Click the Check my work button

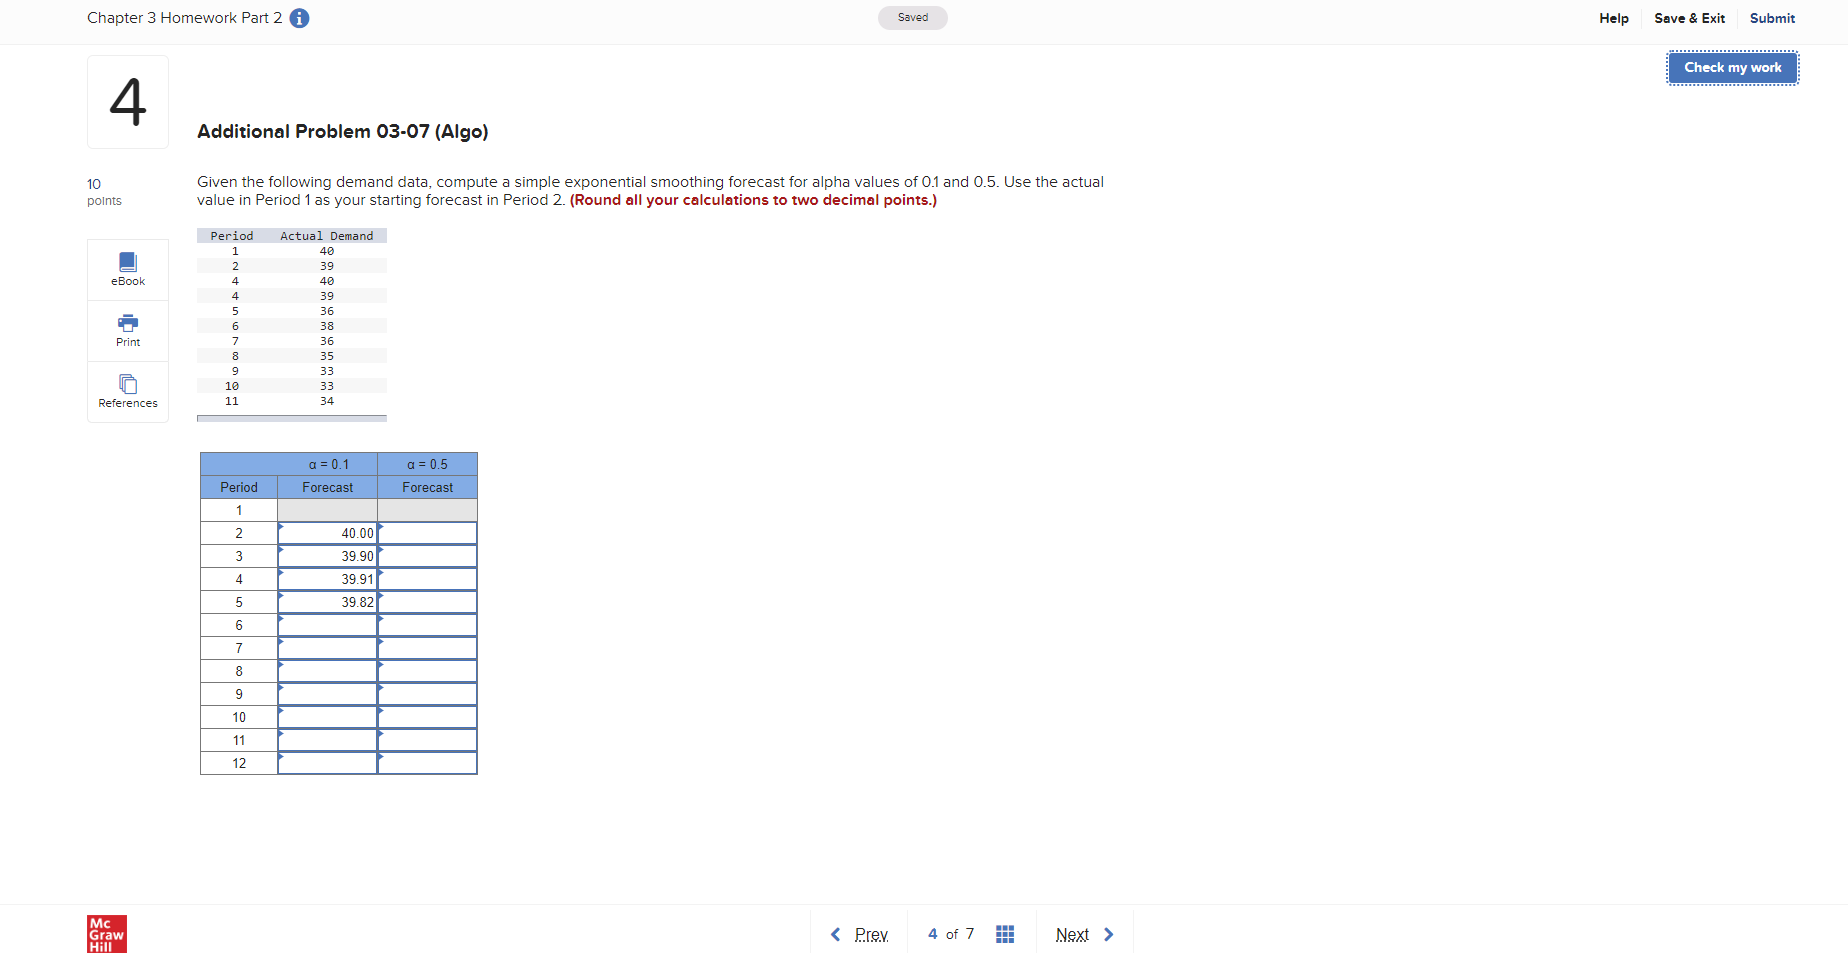pyautogui.click(x=1733, y=68)
